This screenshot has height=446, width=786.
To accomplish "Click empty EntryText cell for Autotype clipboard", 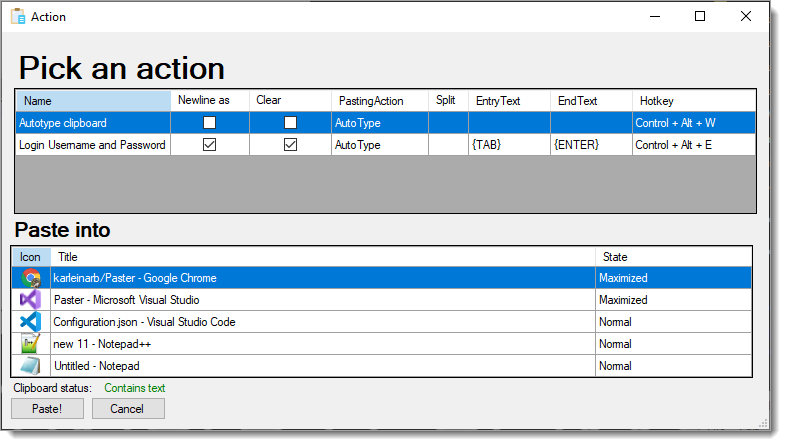I will click(x=509, y=123).
